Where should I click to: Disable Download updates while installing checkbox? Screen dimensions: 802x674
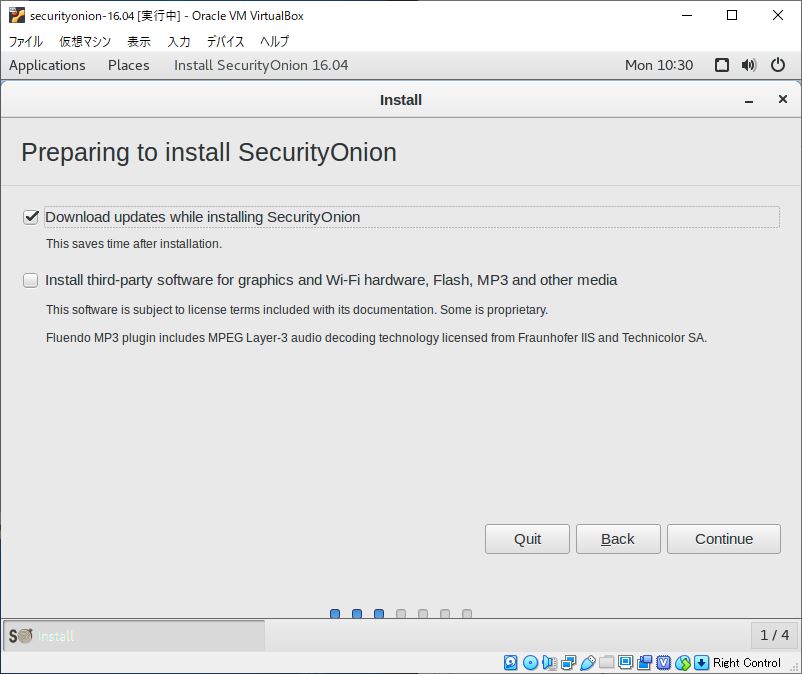[31, 217]
